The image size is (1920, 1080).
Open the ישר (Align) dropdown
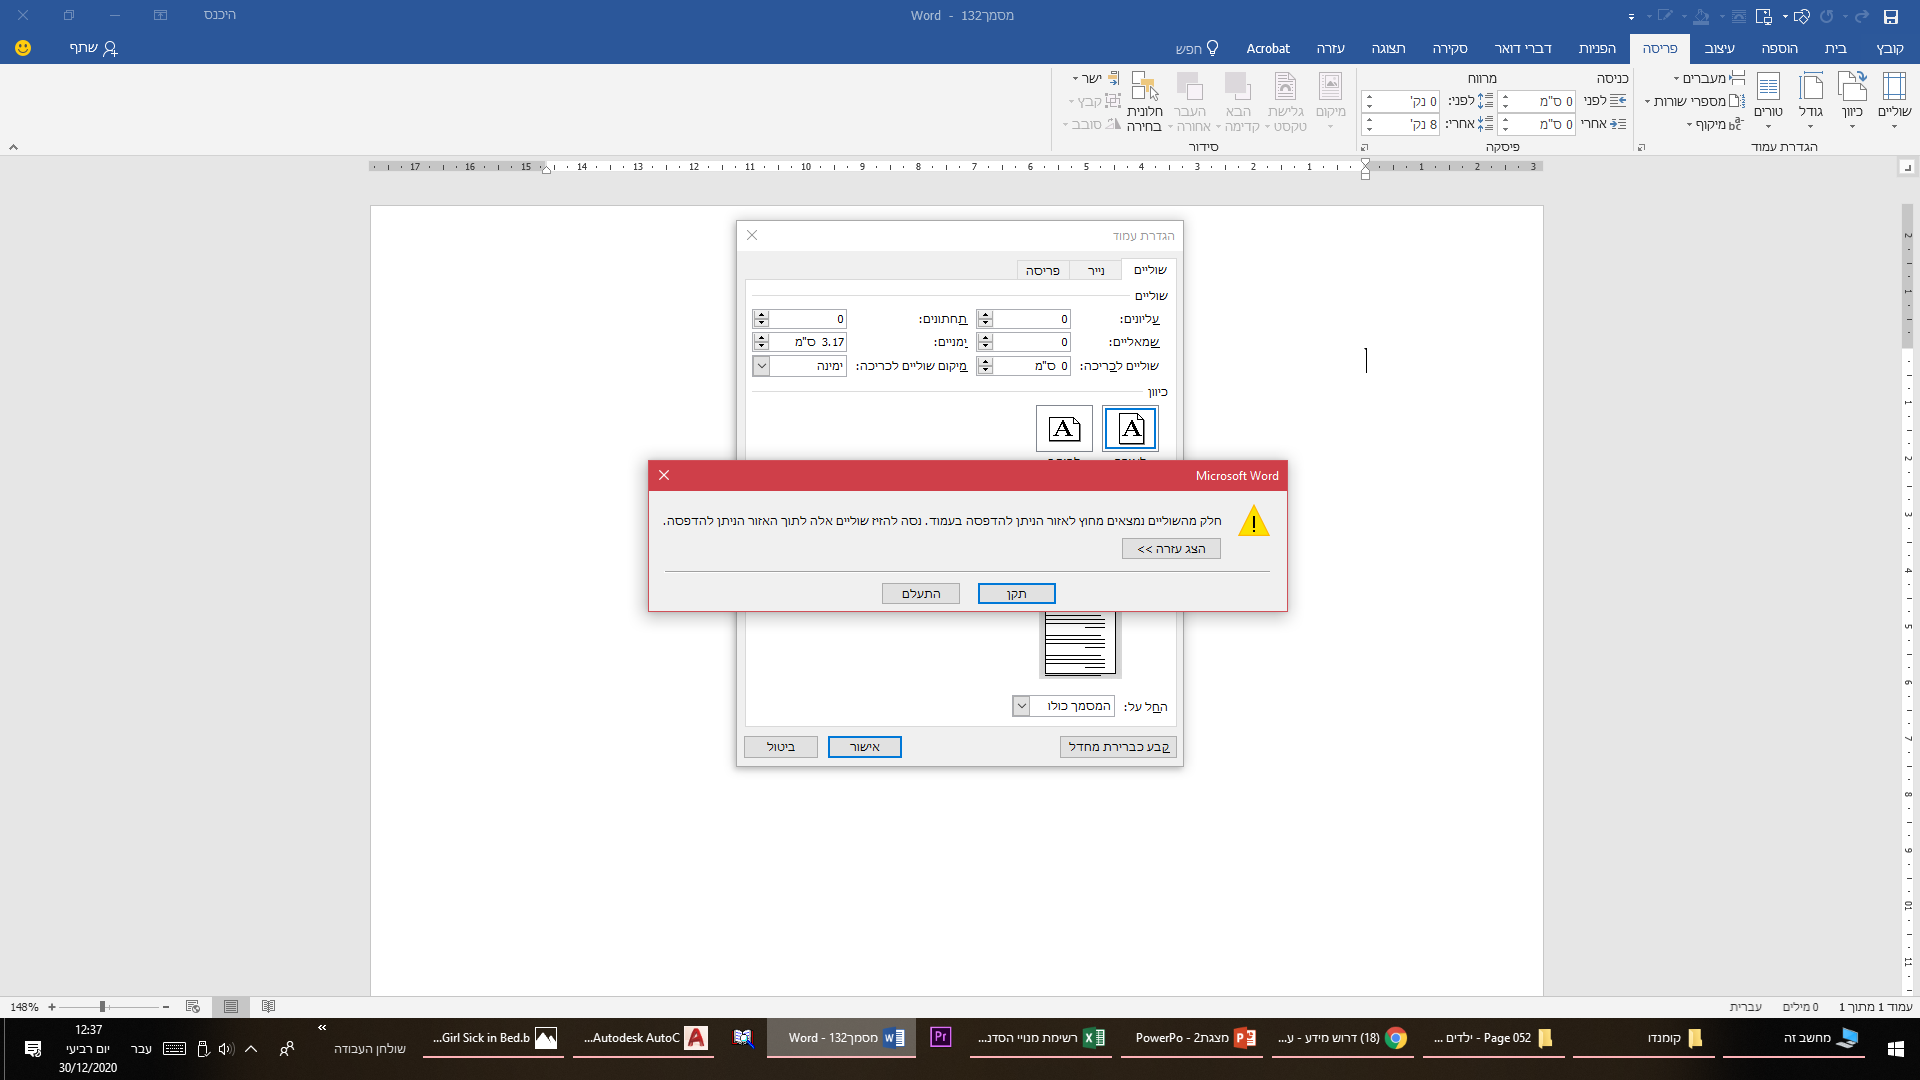(x=1095, y=78)
